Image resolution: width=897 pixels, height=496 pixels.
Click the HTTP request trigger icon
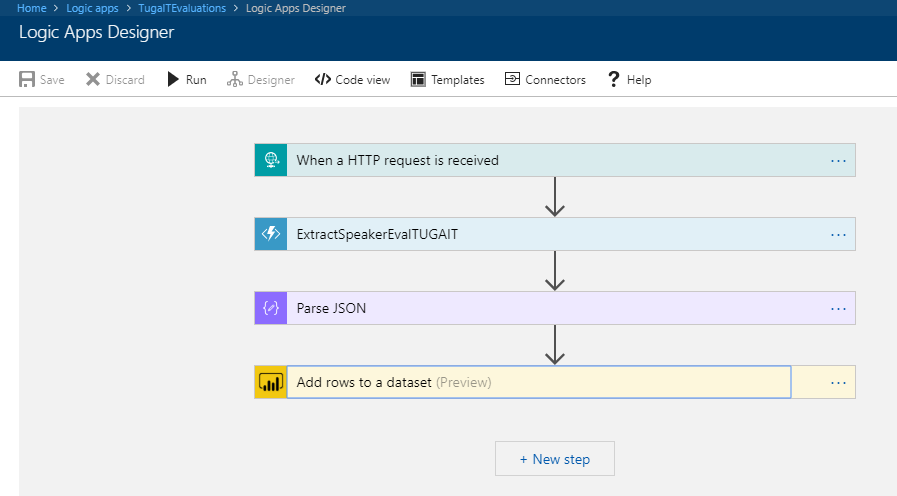(x=271, y=160)
